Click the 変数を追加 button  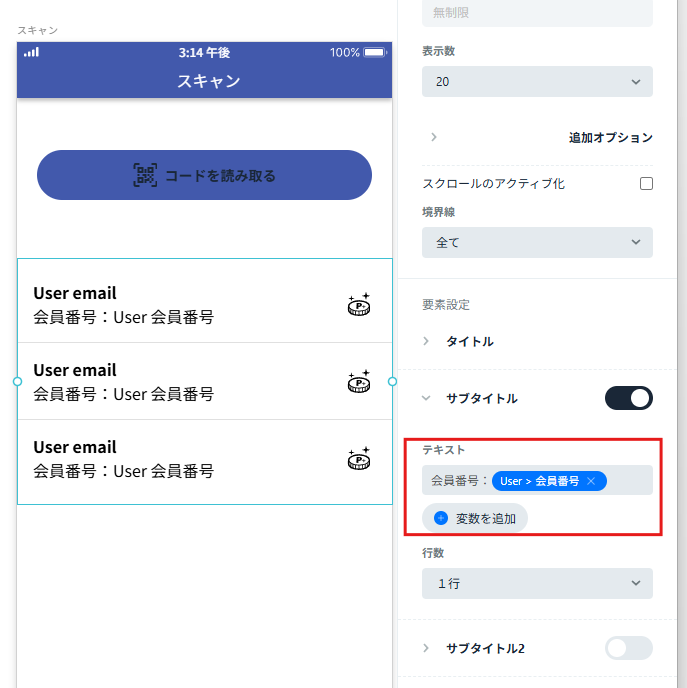tap(475, 518)
